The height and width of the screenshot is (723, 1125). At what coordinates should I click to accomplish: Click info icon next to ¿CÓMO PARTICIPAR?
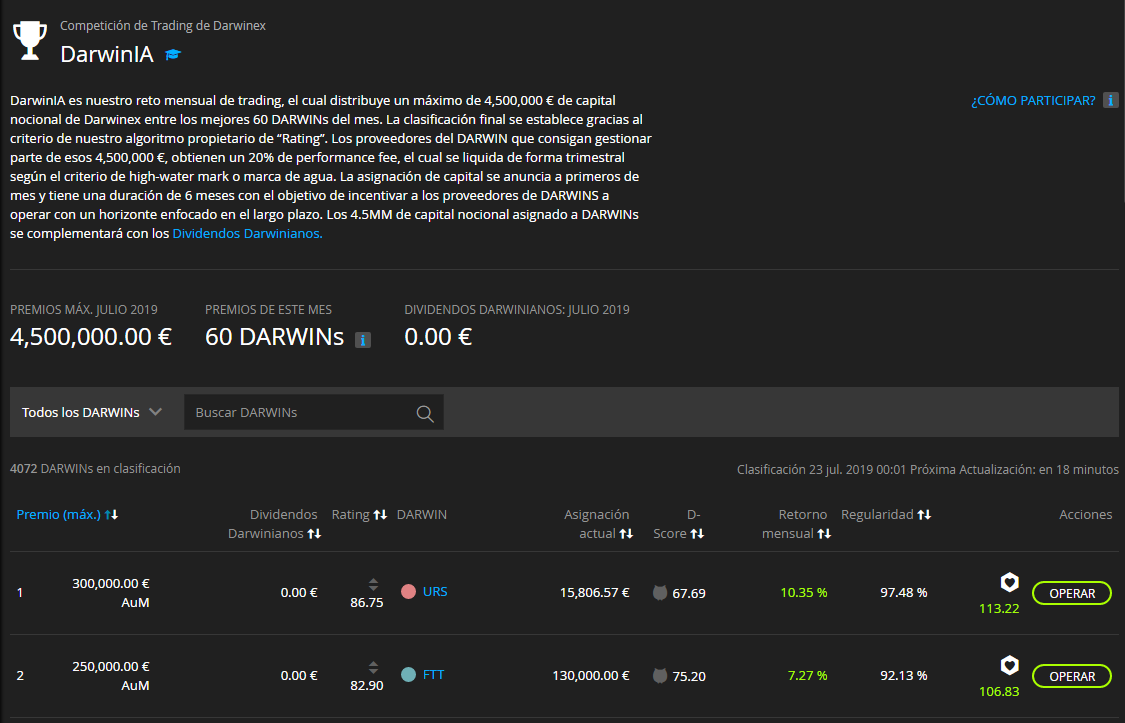(x=1111, y=100)
